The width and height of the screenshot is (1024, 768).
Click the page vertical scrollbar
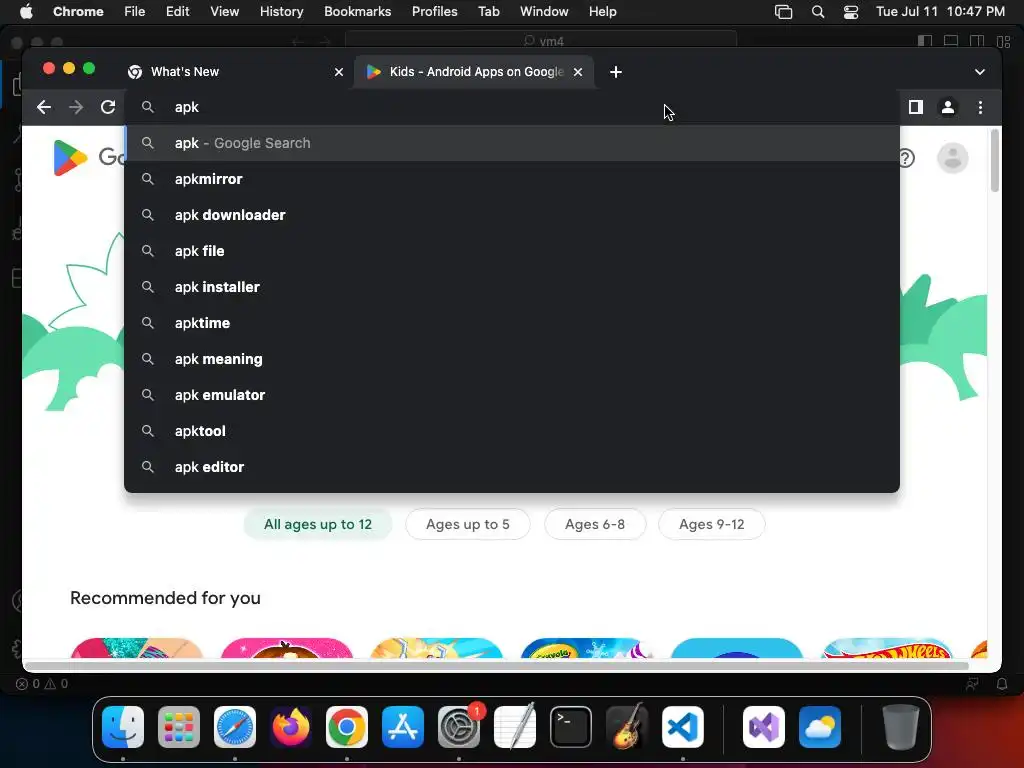point(995,161)
